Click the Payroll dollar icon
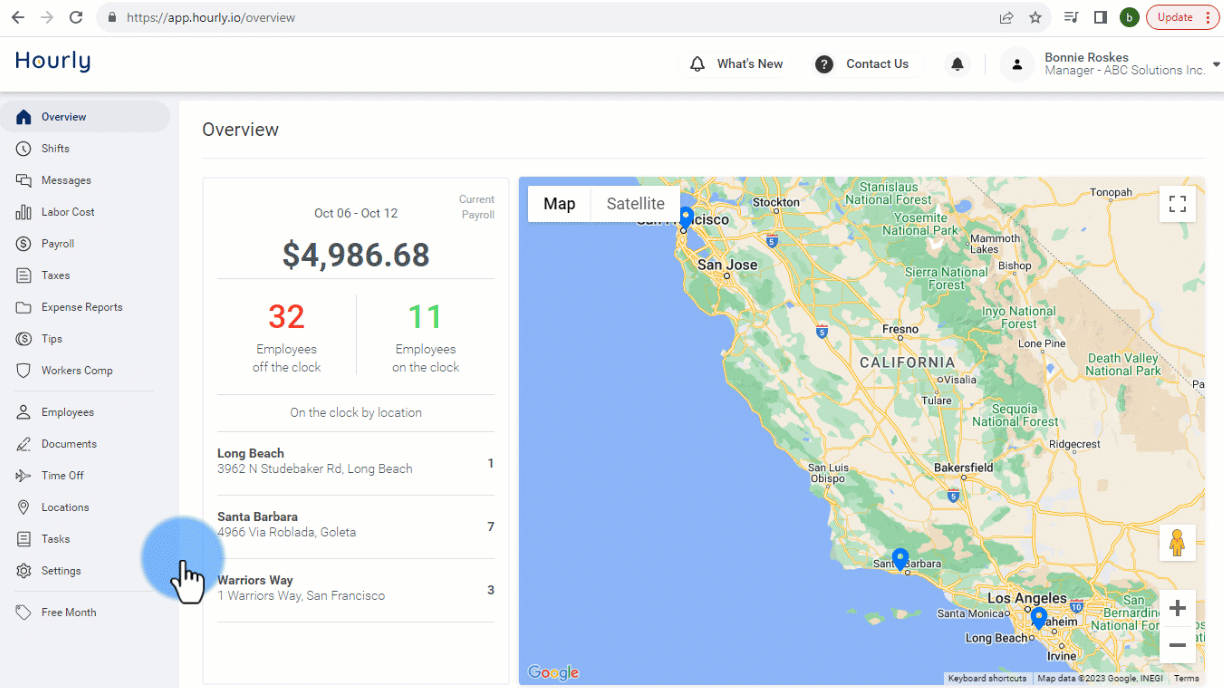The height and width of the screenshot is (688, 1224). click(x=24, y=244)
